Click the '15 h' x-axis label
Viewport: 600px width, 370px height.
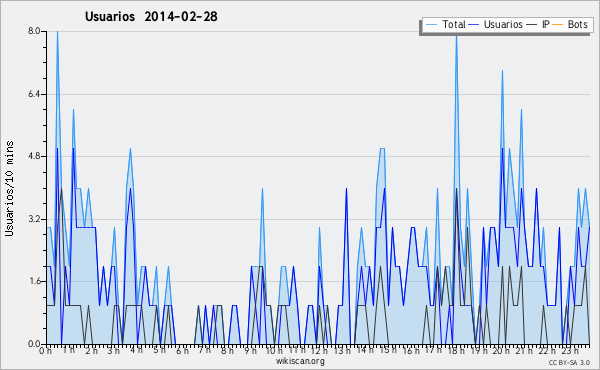point(388,350)
